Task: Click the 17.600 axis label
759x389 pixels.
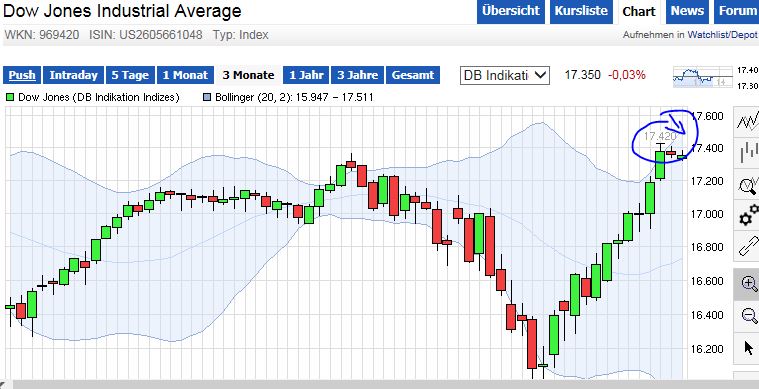Action: pyautogui.click(x=707, y=116)
